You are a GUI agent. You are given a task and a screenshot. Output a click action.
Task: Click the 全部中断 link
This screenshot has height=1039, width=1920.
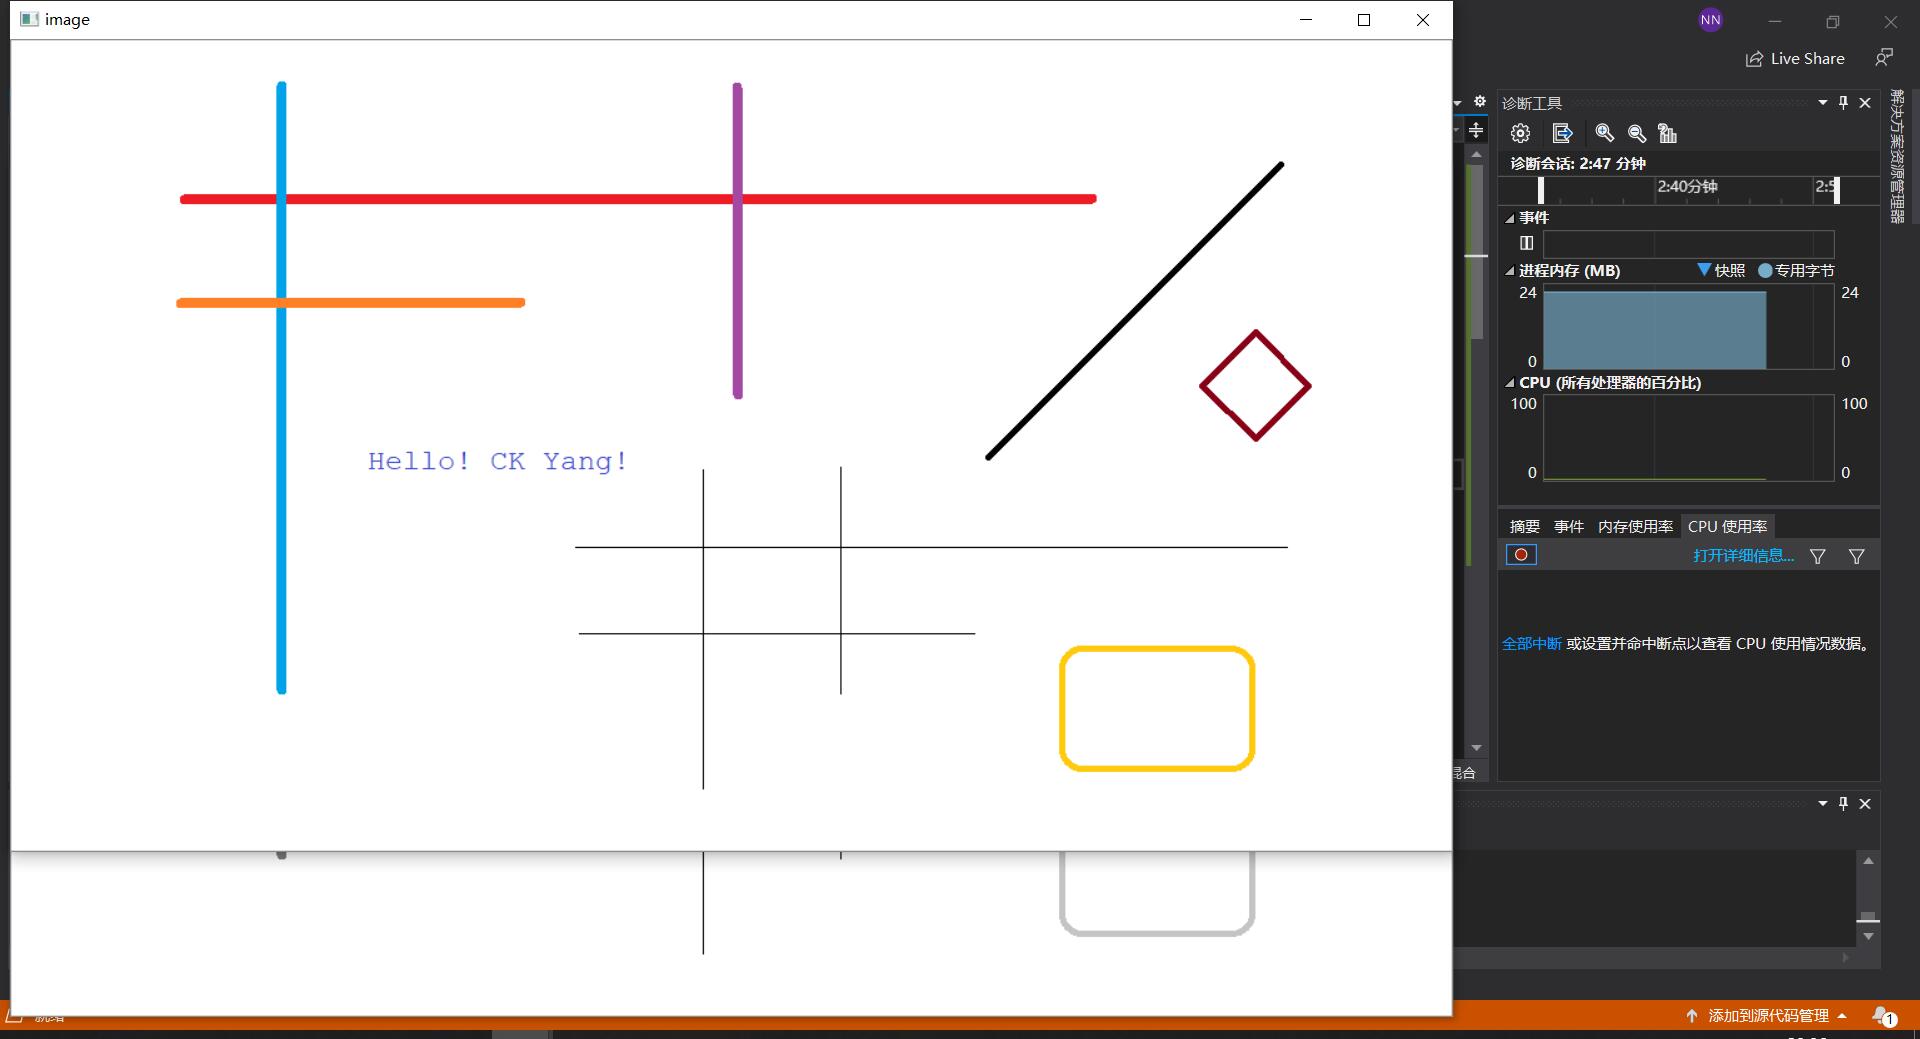1531,644
